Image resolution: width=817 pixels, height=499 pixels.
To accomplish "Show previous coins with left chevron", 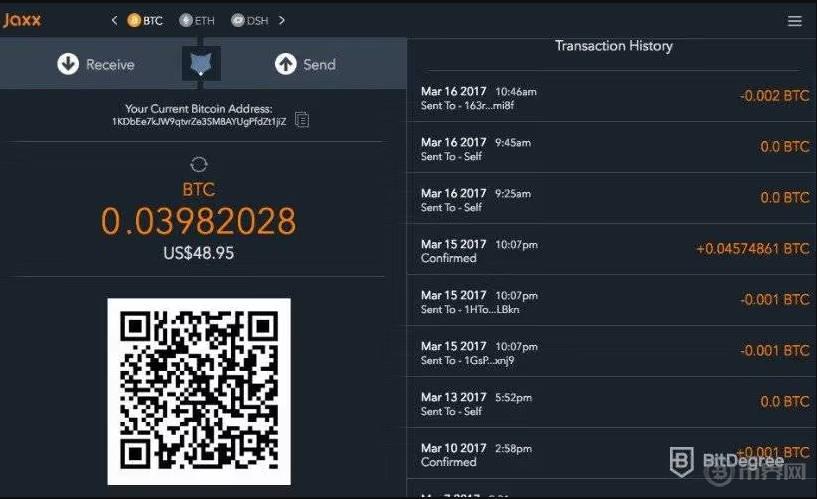I will pyautogui.click(x=115, y=20).
